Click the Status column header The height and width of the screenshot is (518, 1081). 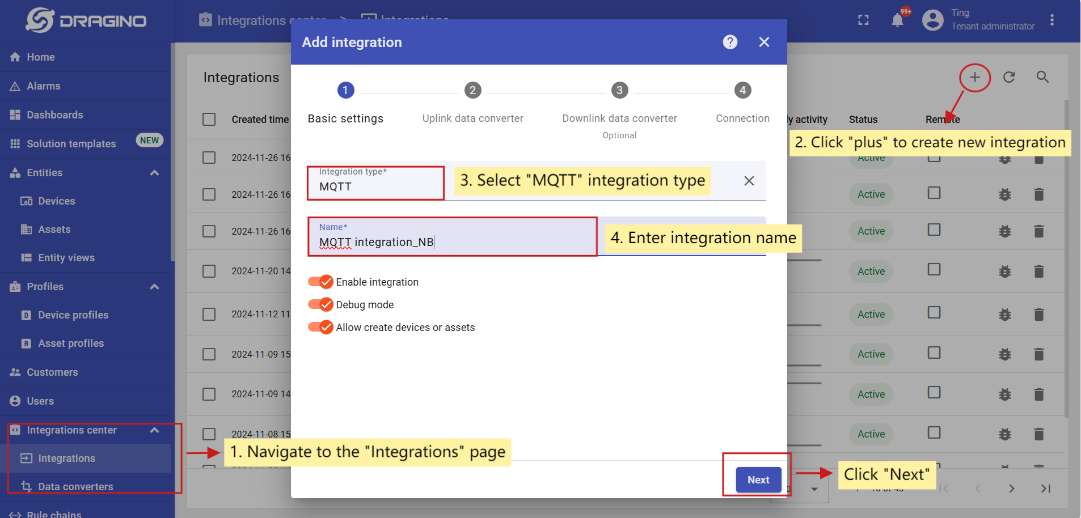point(863,119)
